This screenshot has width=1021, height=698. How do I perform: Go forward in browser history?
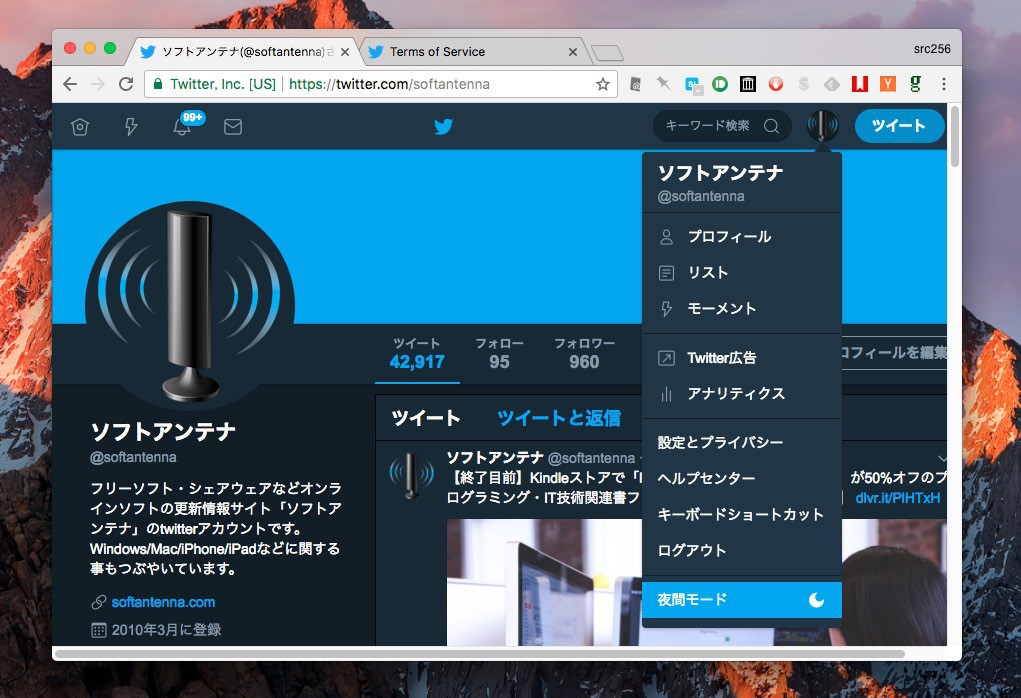pos(98,84)
